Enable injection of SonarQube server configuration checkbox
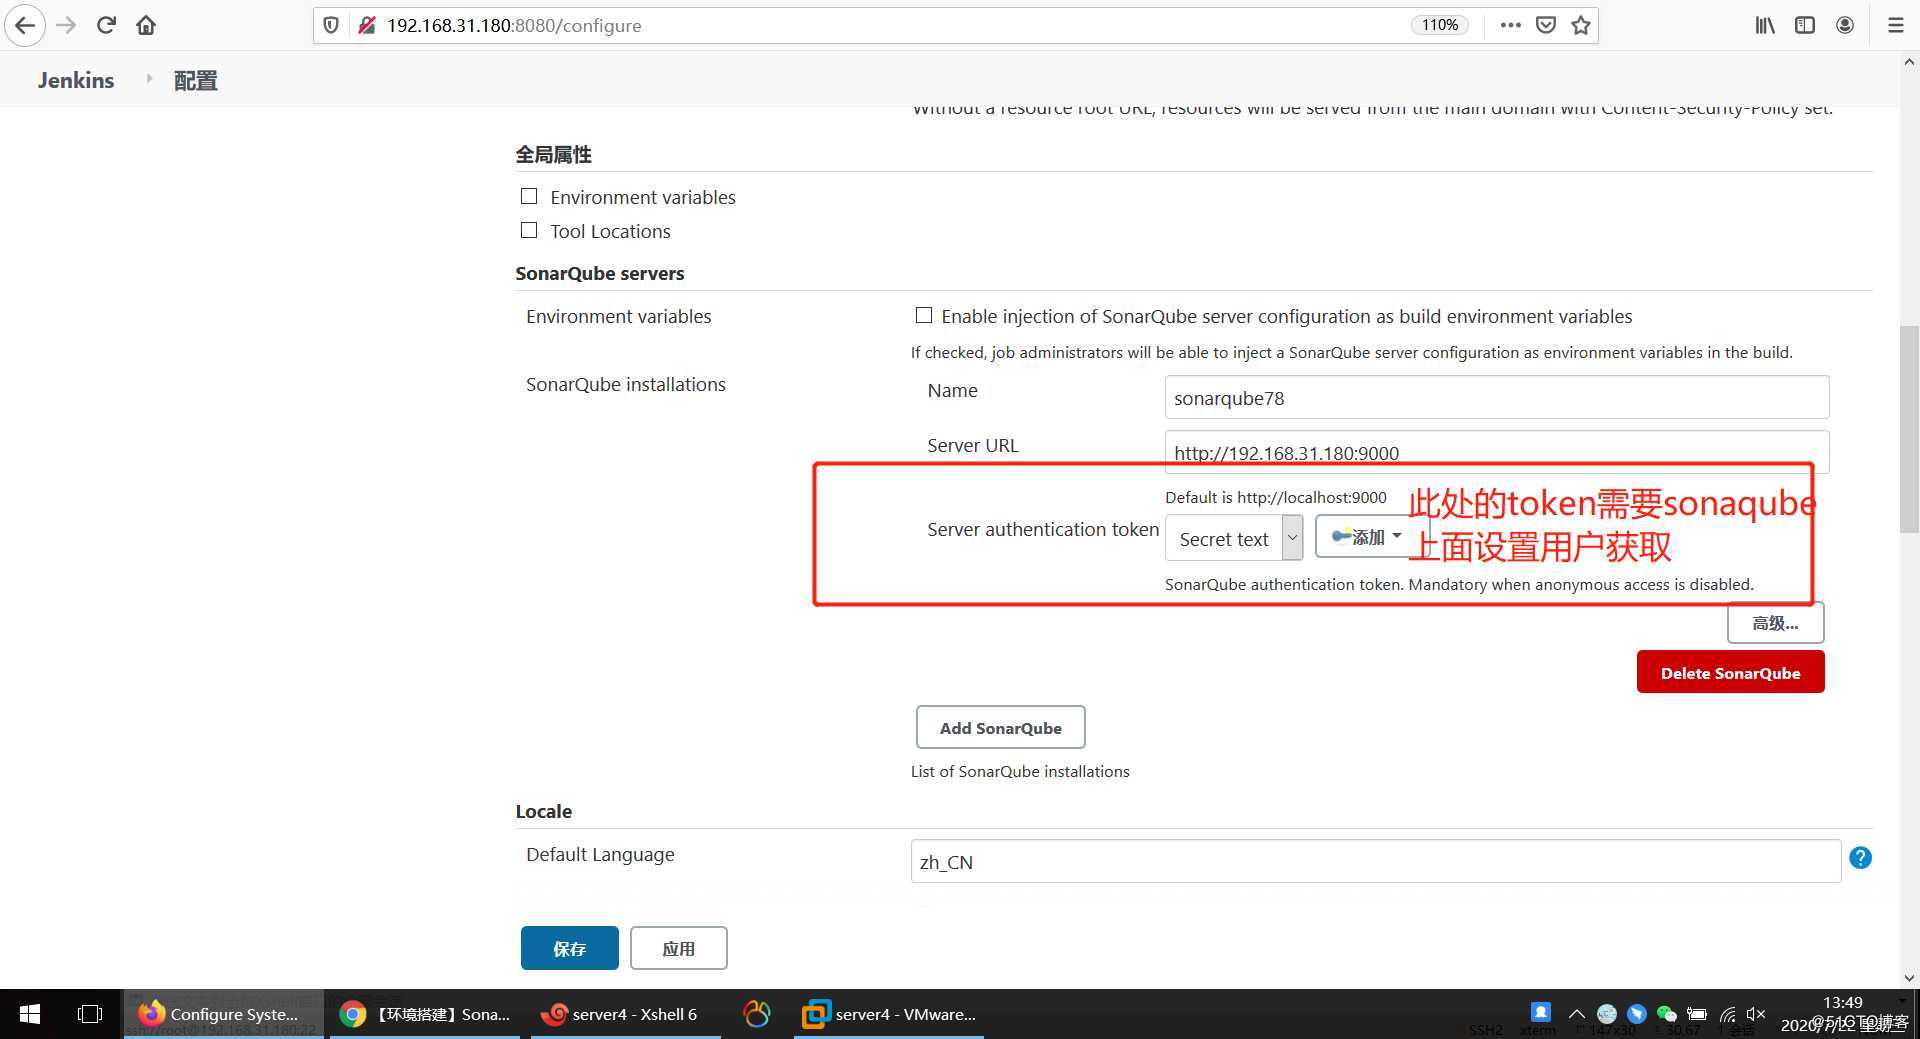 (924, 315)
